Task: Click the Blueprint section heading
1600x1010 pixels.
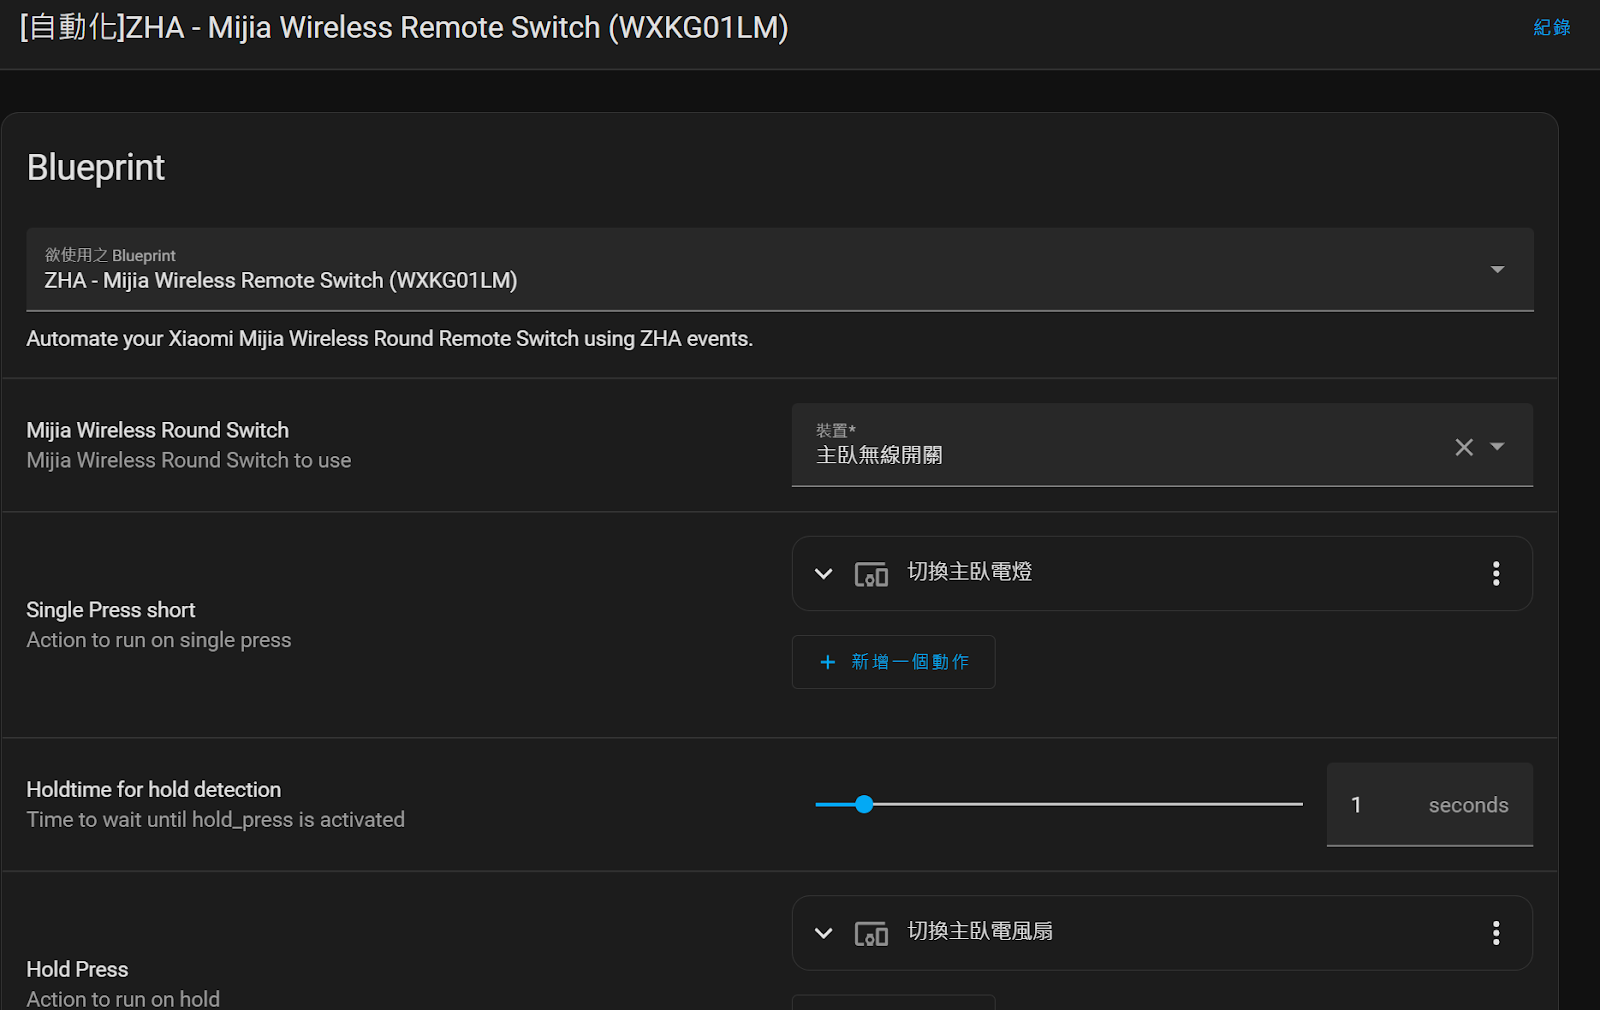Action: pos(96,168)
